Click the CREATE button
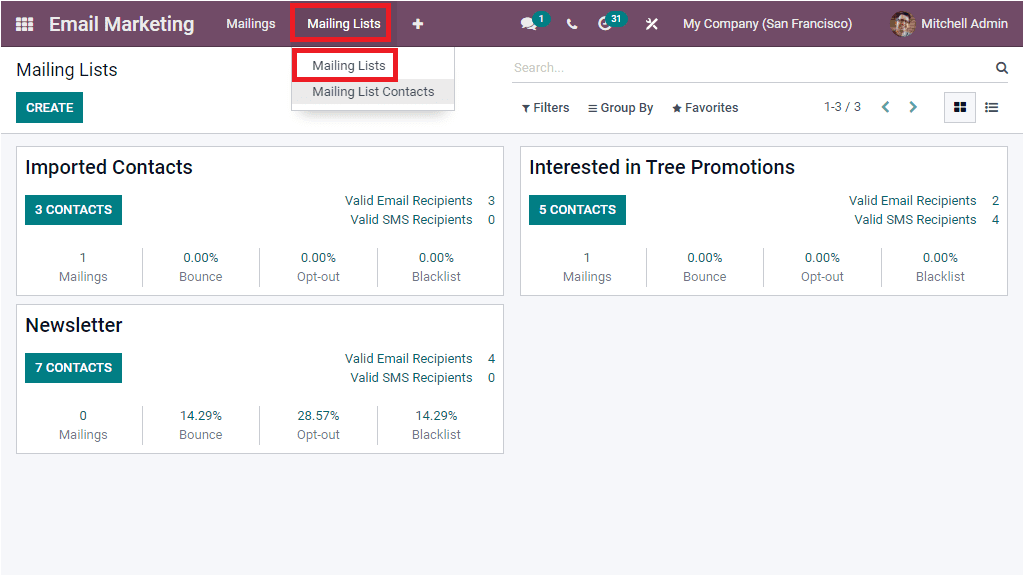This screenshot has height=576, width=1024. [x=49, y=107]
